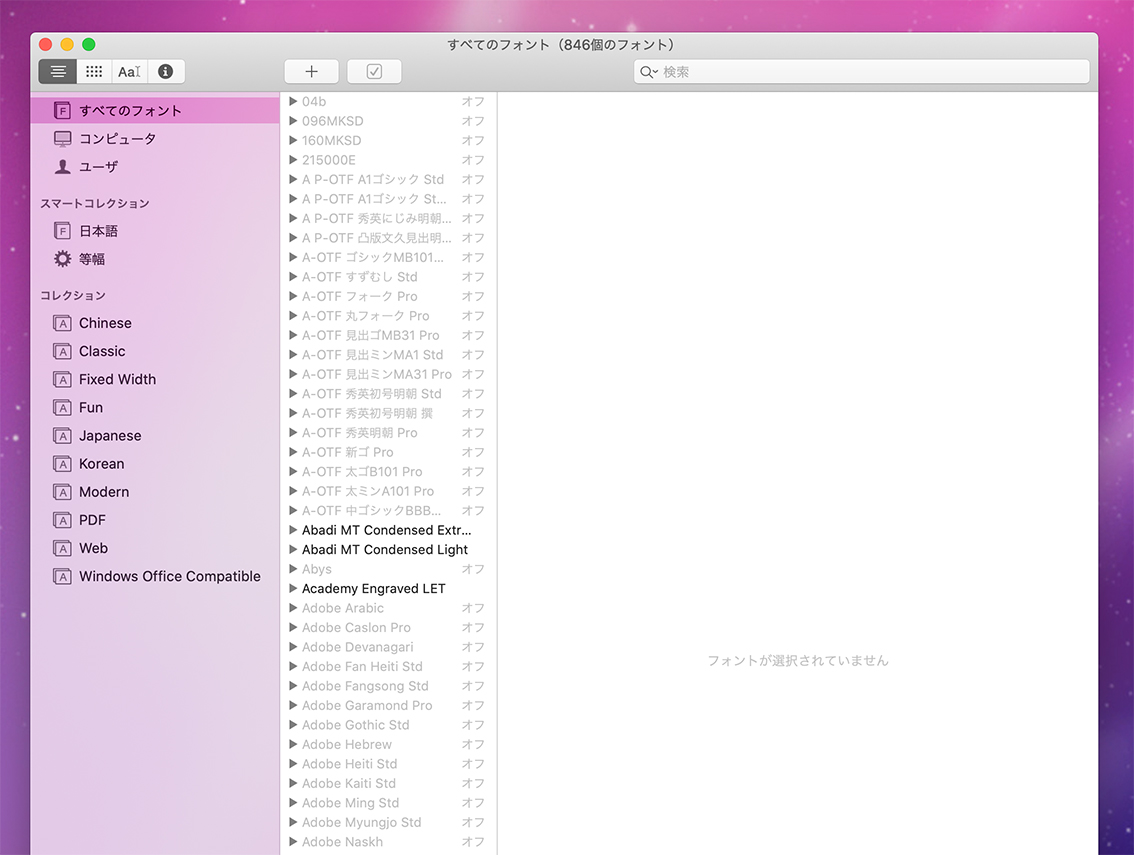Select the Fixed Width collection
Screen dimensions: 1134x855
click(x=117, y=380)
